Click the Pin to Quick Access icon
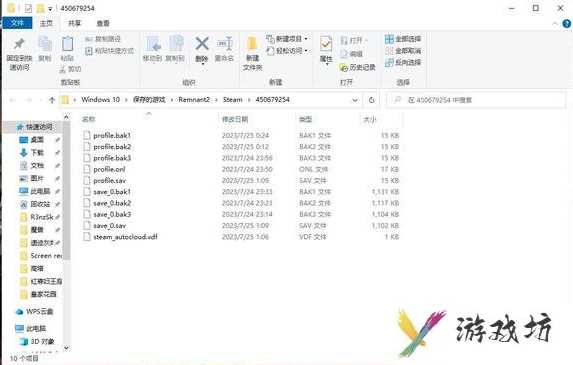Screen dimensions: 573x365 tap(19, 44)
